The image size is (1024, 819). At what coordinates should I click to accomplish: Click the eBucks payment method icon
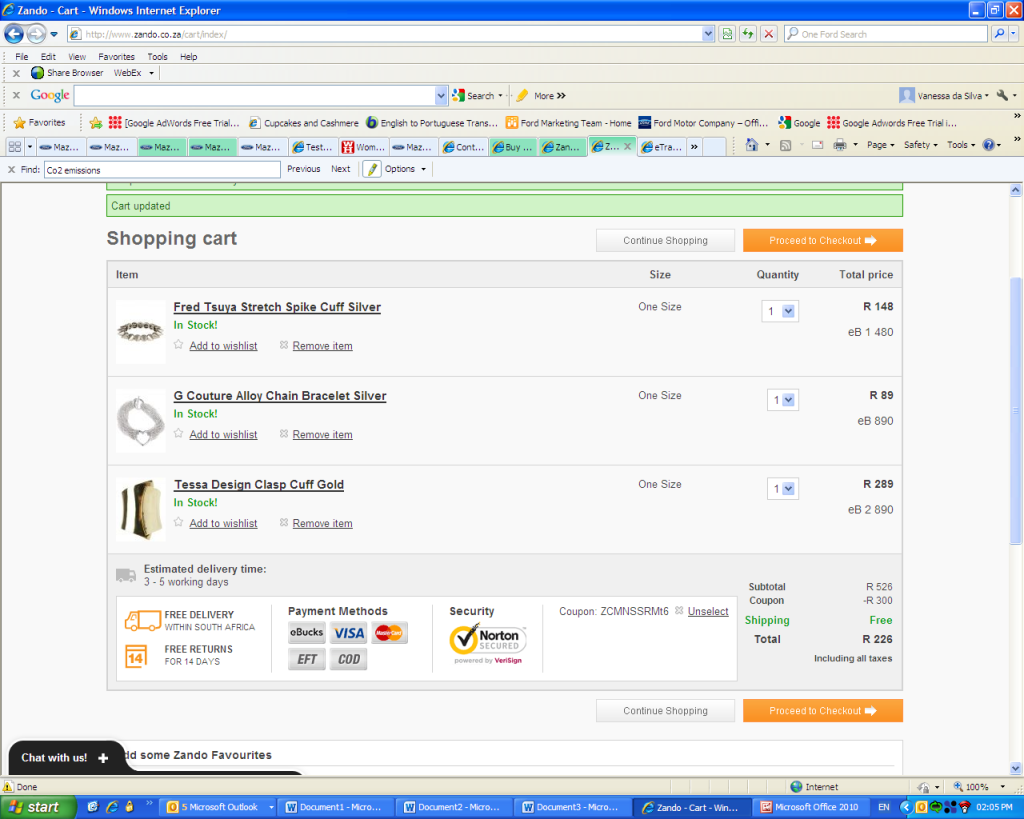coord(307,633)
